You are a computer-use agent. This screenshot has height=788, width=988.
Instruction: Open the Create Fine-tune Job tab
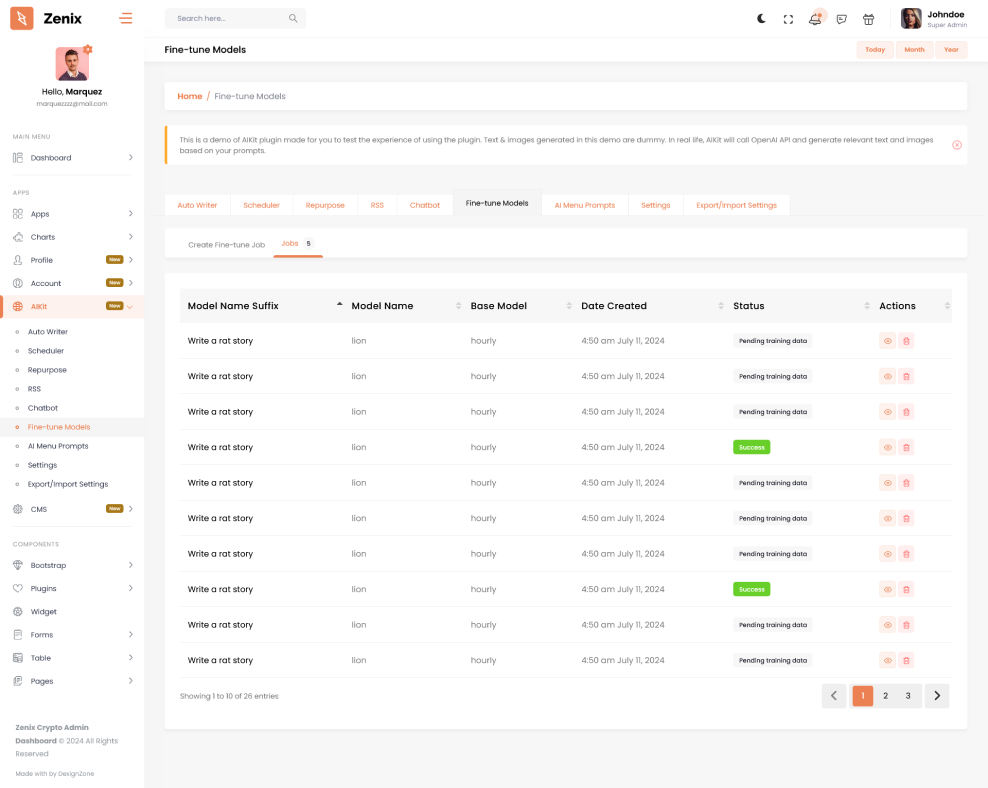[x=226, y=244]
